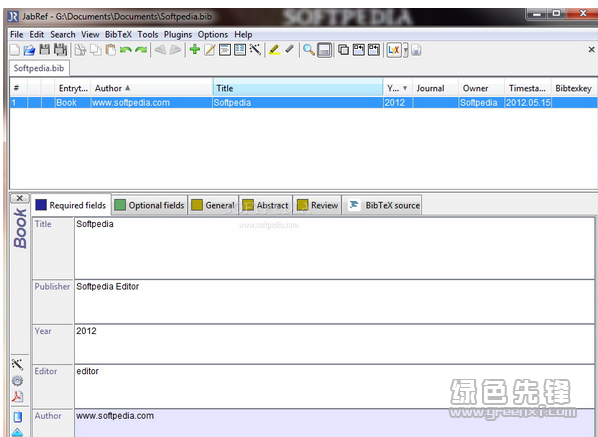The height and width of the screenshot is (437, 598).
Task: Undo the last action
Action: coord(125,50)
